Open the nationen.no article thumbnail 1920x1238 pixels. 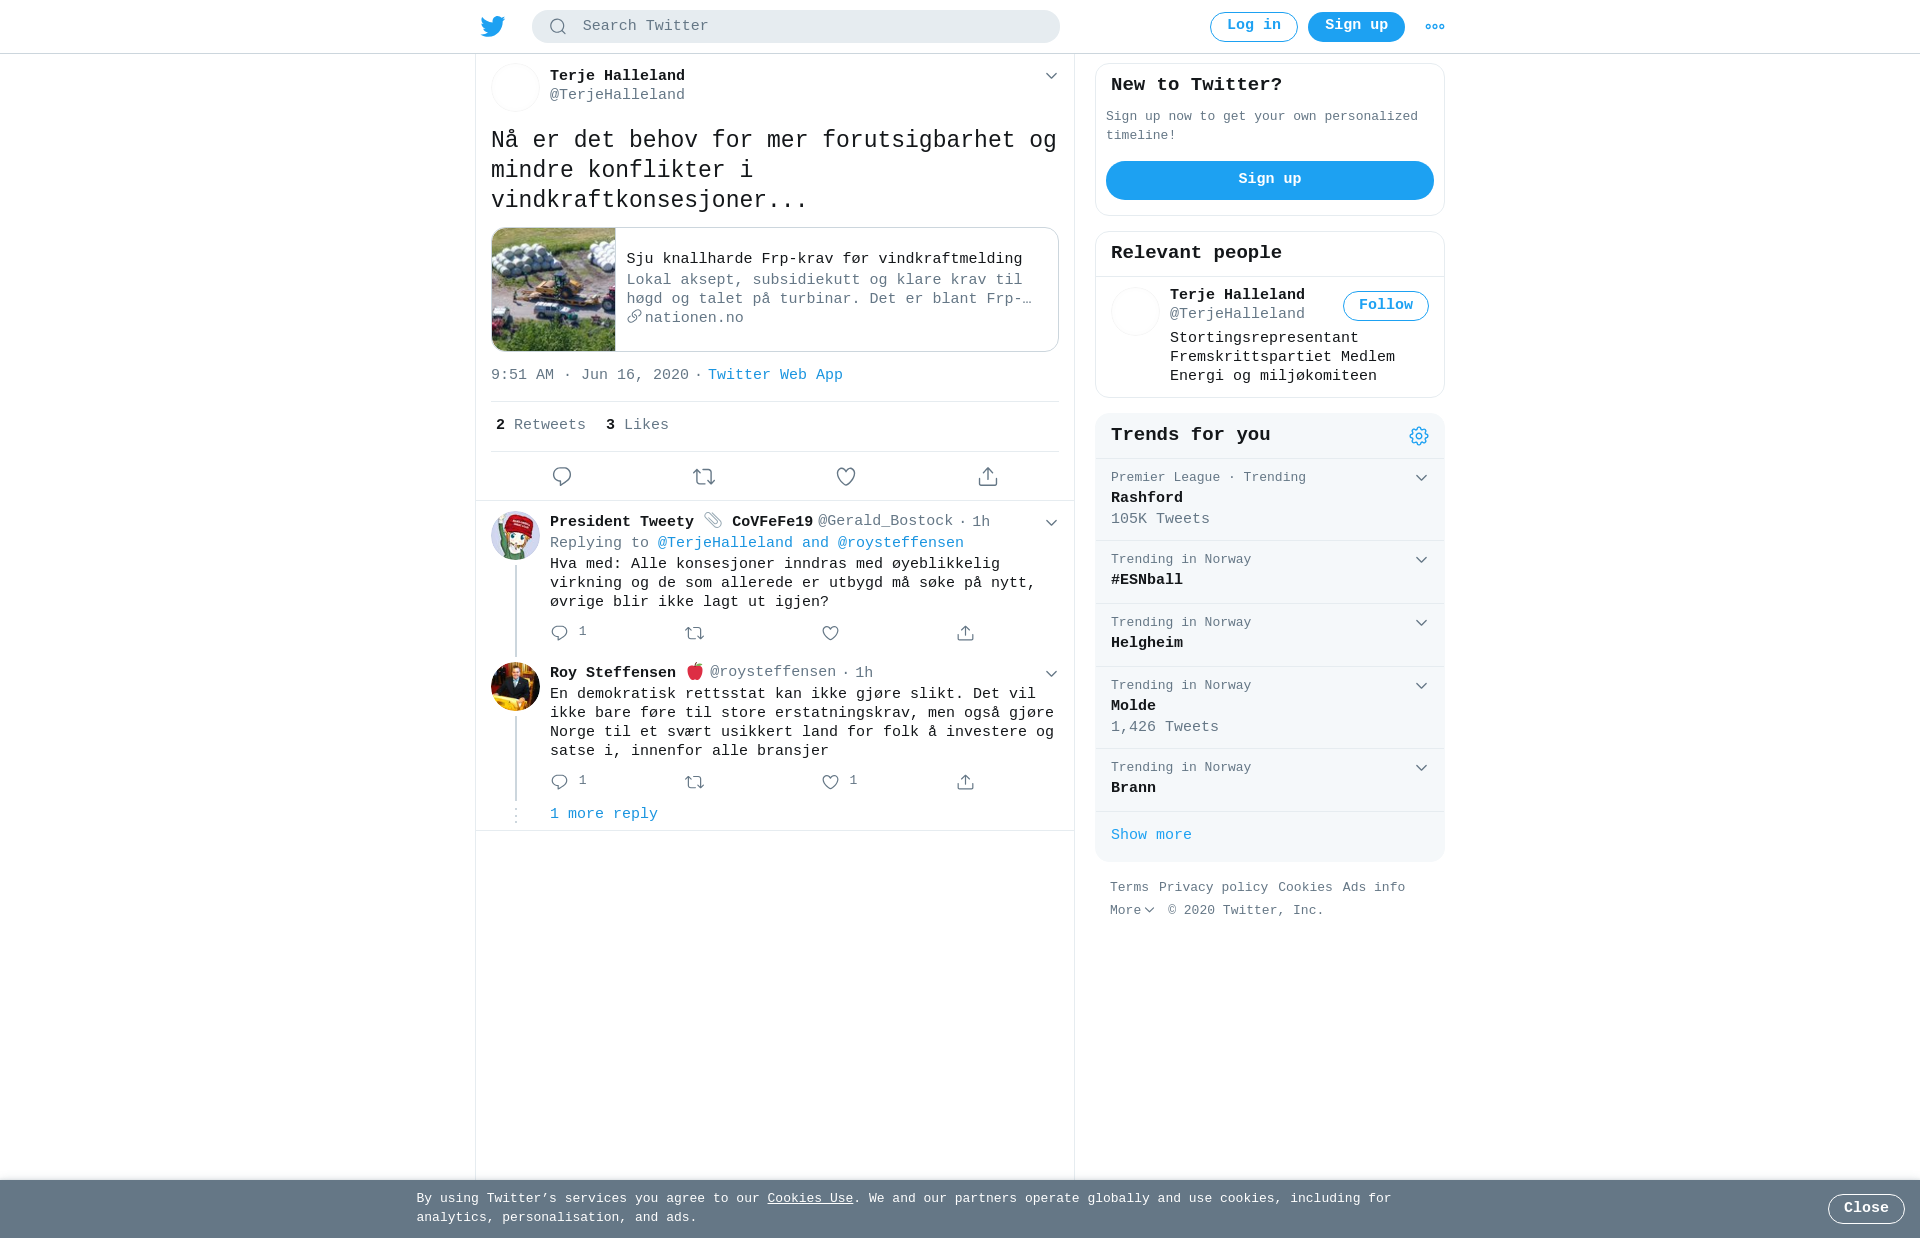click(553, 290)
